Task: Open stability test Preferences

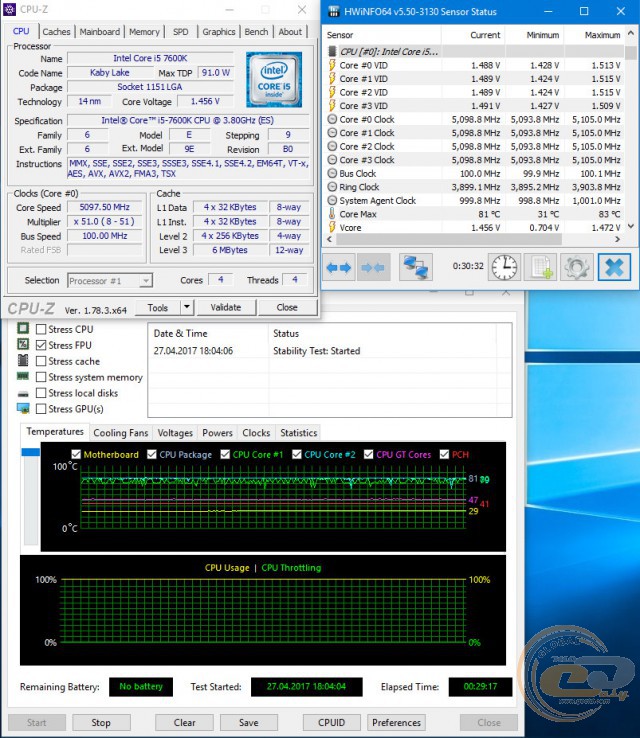Action: (396, 722)
